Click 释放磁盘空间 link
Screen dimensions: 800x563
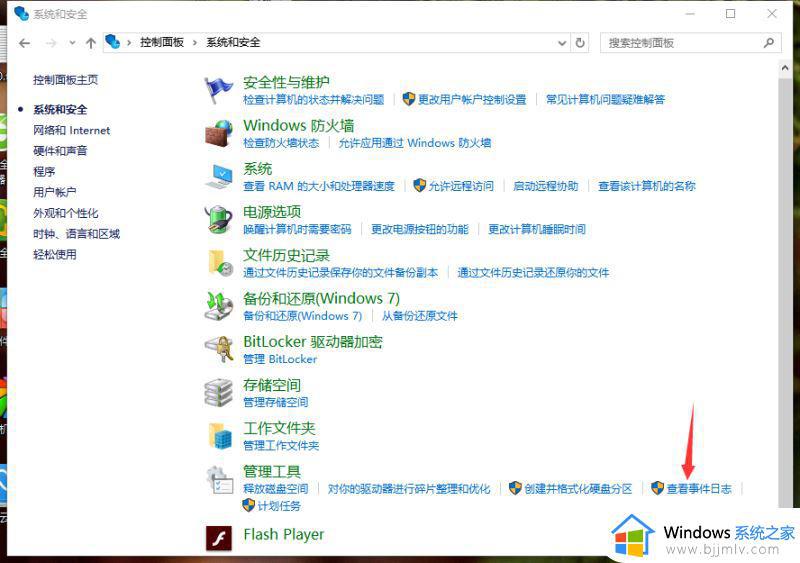click(x=276, y=489)
